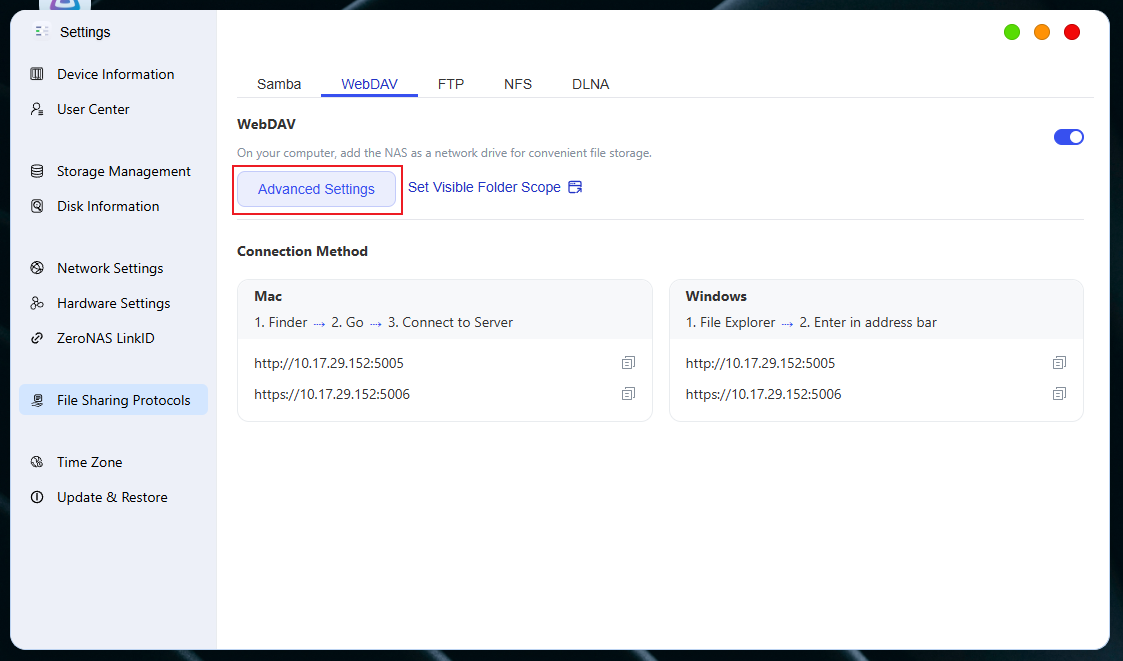Switch to the FTP tab
This screenshot has height=661, width=1123.
(451, 84)
